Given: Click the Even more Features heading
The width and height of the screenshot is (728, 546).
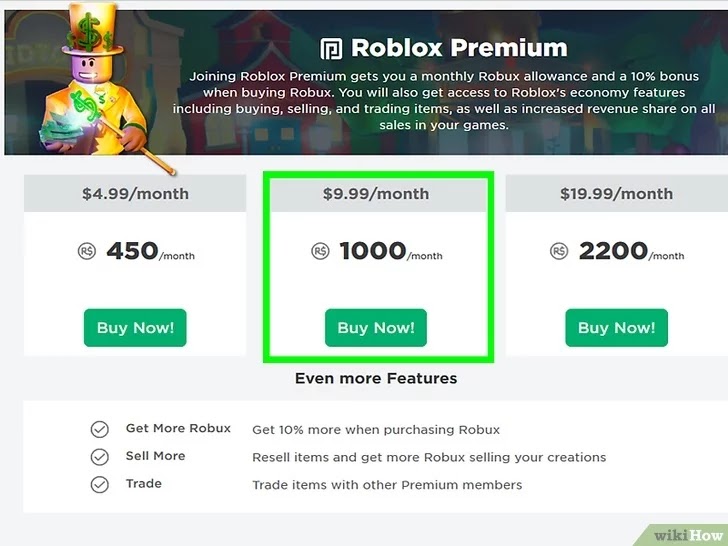Looking at the screenshot, I should click(x=376, y=378).
